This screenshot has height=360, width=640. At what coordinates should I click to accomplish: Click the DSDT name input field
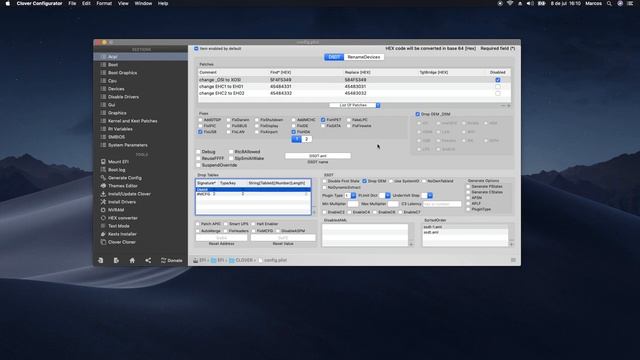(x=318, y=156)
